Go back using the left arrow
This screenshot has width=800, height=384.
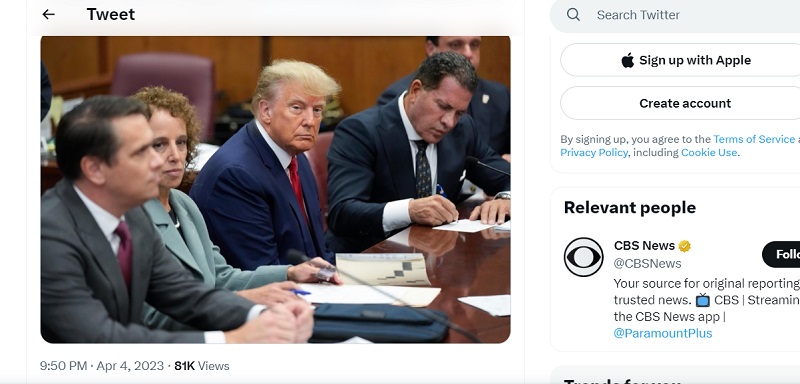48,14
